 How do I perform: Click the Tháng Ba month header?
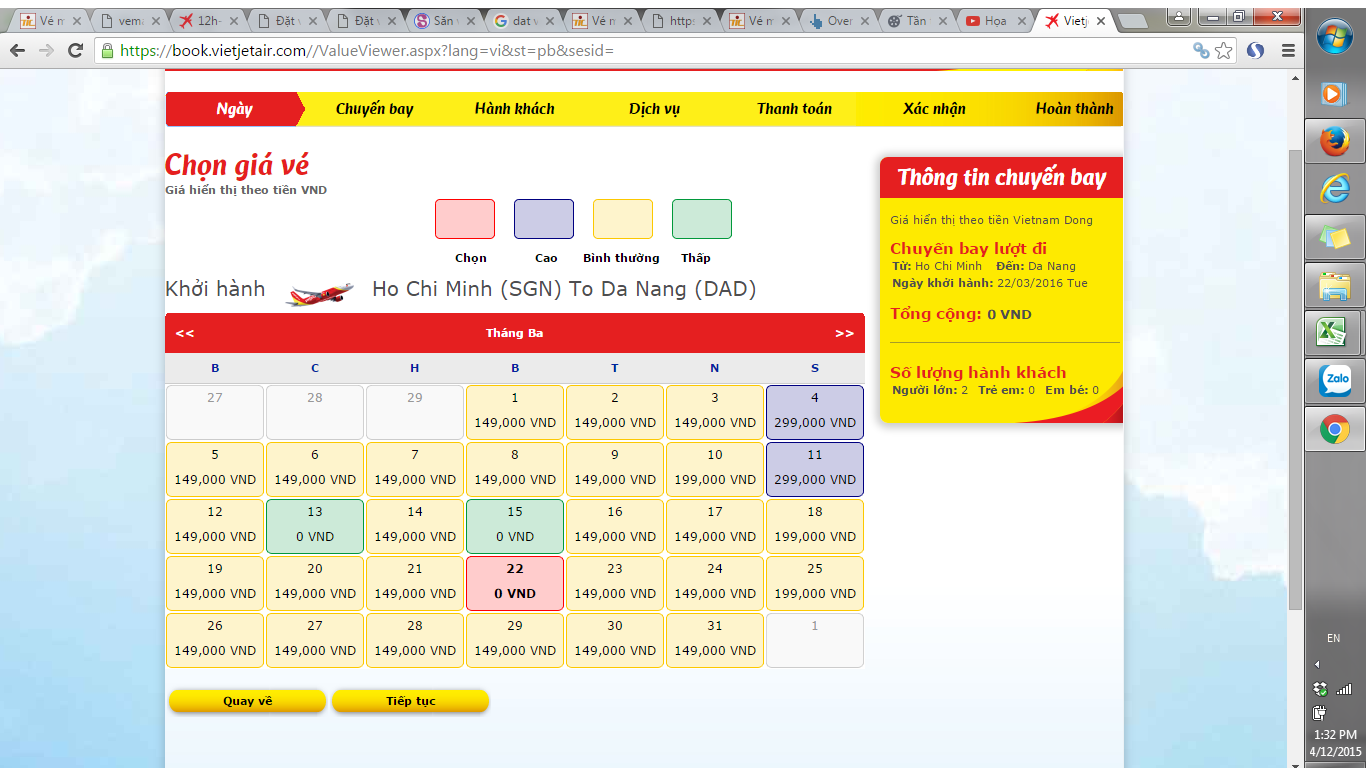[x=514, y=333]
